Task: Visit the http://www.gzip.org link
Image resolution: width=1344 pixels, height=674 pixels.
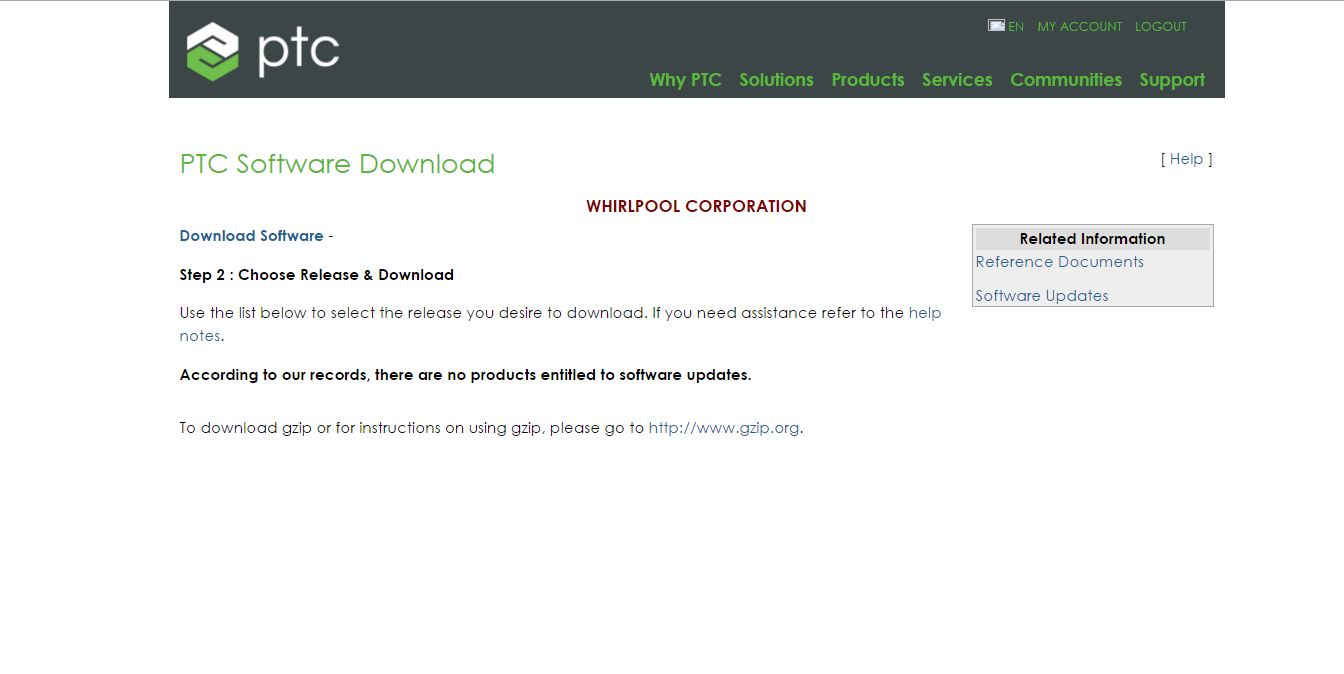Action: 724,428
